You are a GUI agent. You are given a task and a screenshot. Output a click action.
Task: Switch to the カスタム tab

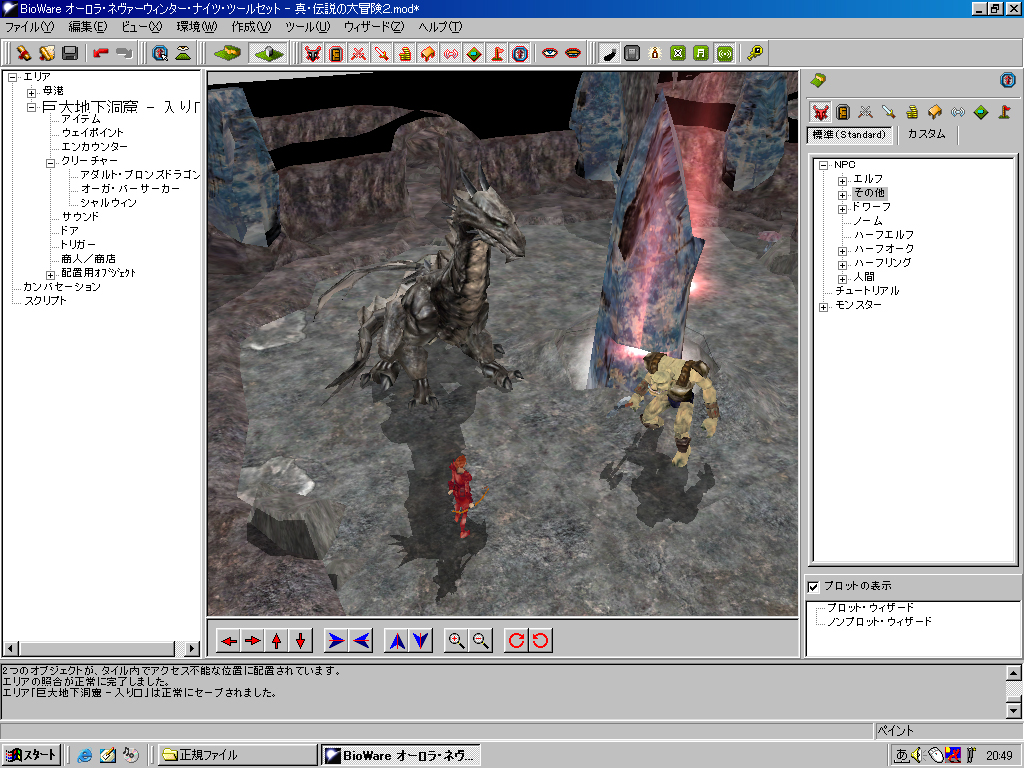click(x=926, y=134)
